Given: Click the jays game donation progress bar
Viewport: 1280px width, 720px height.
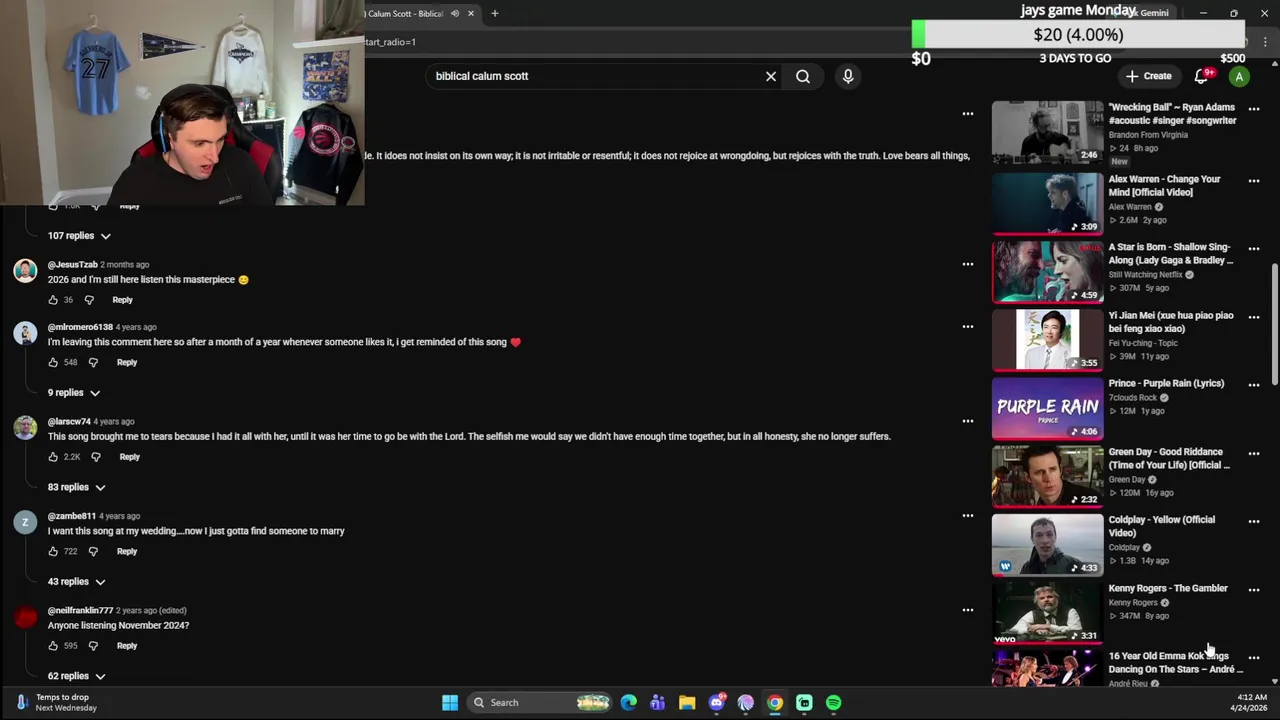Looking at the screenshot, I should click(1079, 35).
